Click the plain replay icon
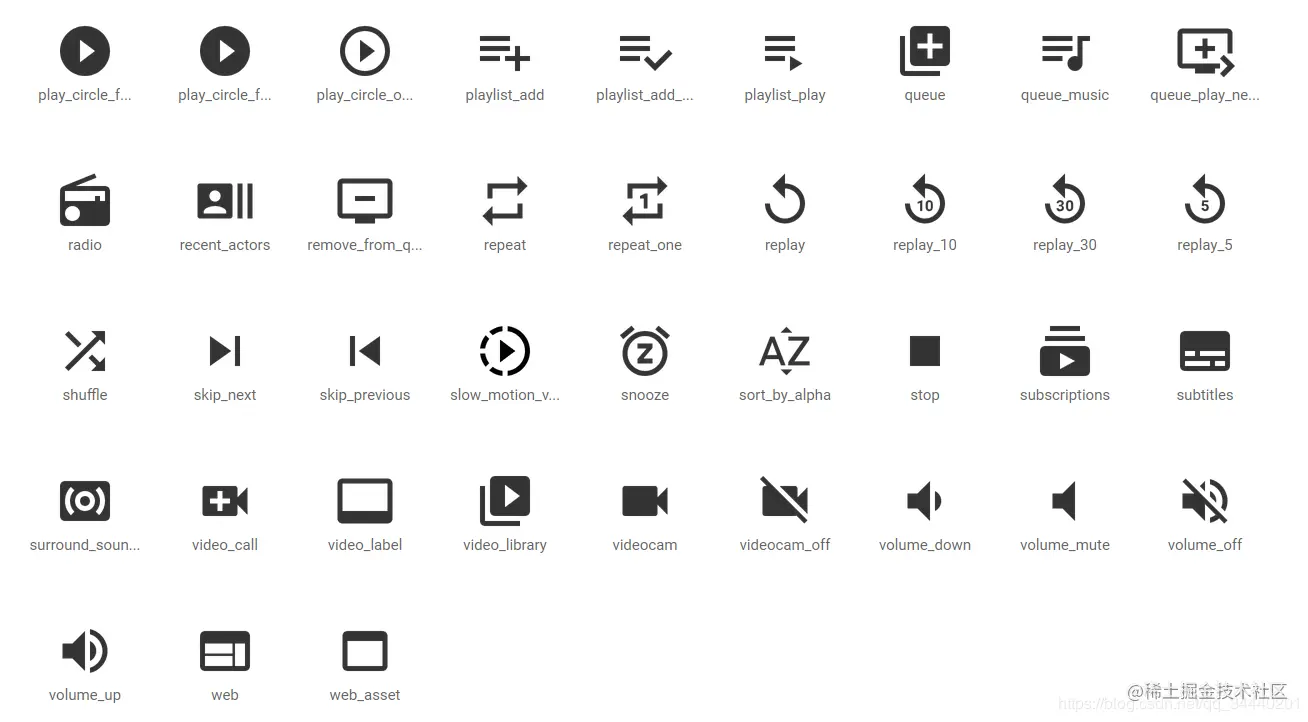This screenshot has width=1308, height=722. [x=785, y=199]
